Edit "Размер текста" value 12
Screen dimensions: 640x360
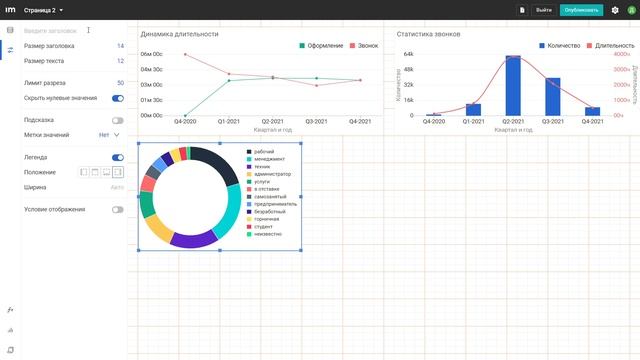120,61
